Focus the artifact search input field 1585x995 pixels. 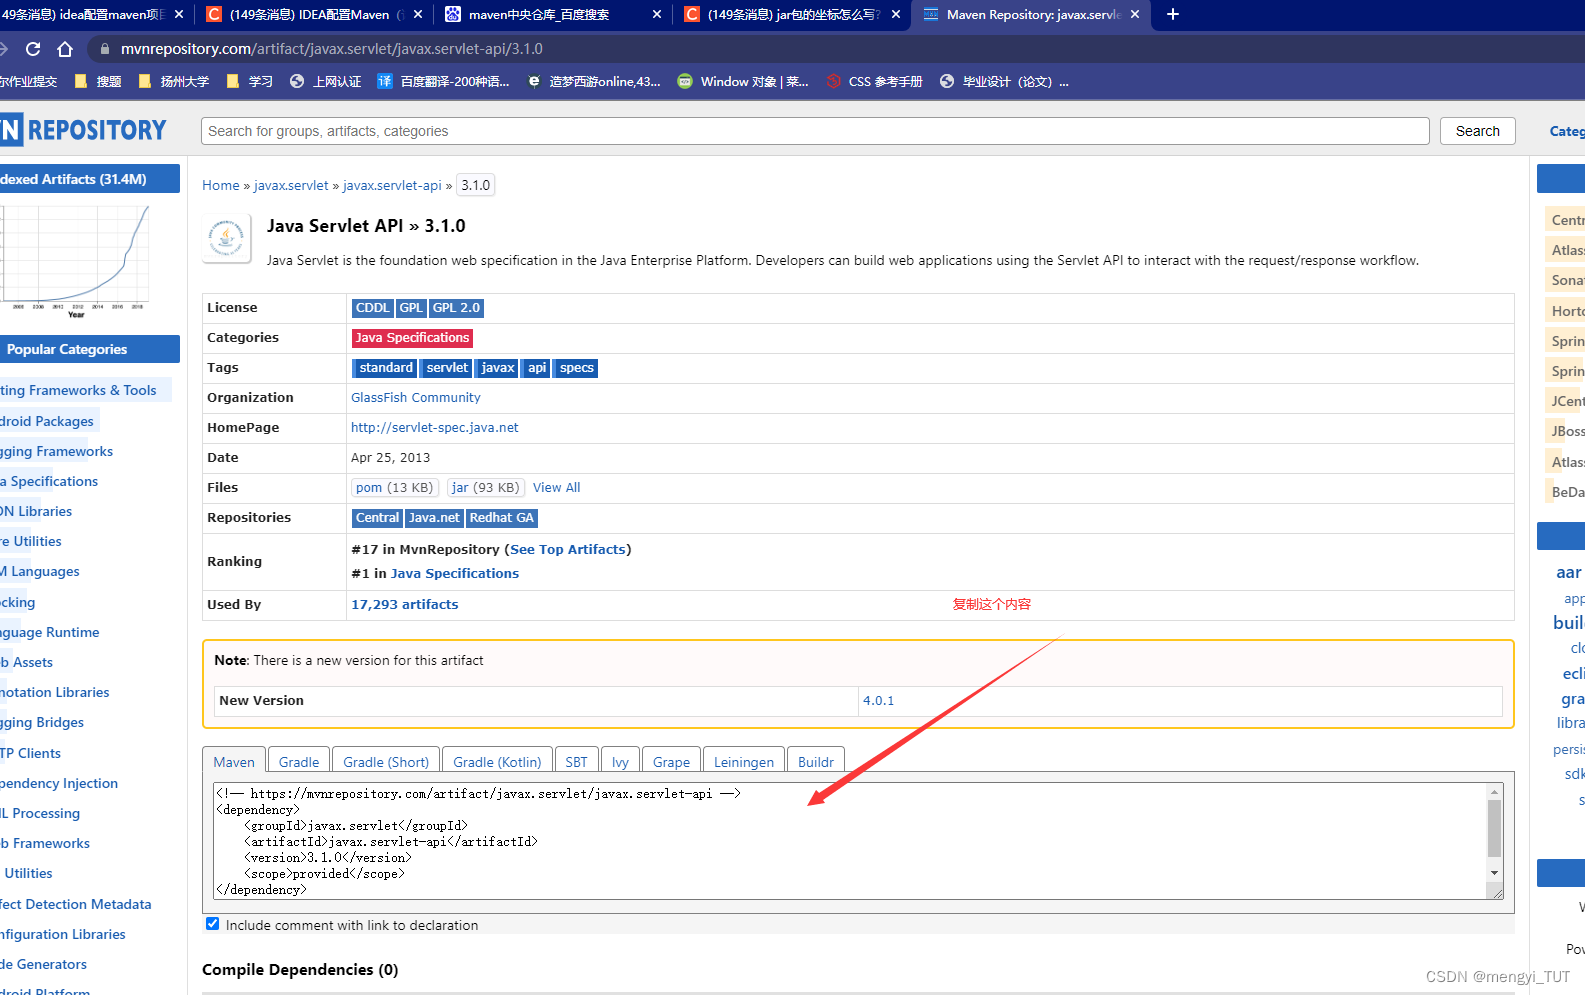tap(815, 131)
